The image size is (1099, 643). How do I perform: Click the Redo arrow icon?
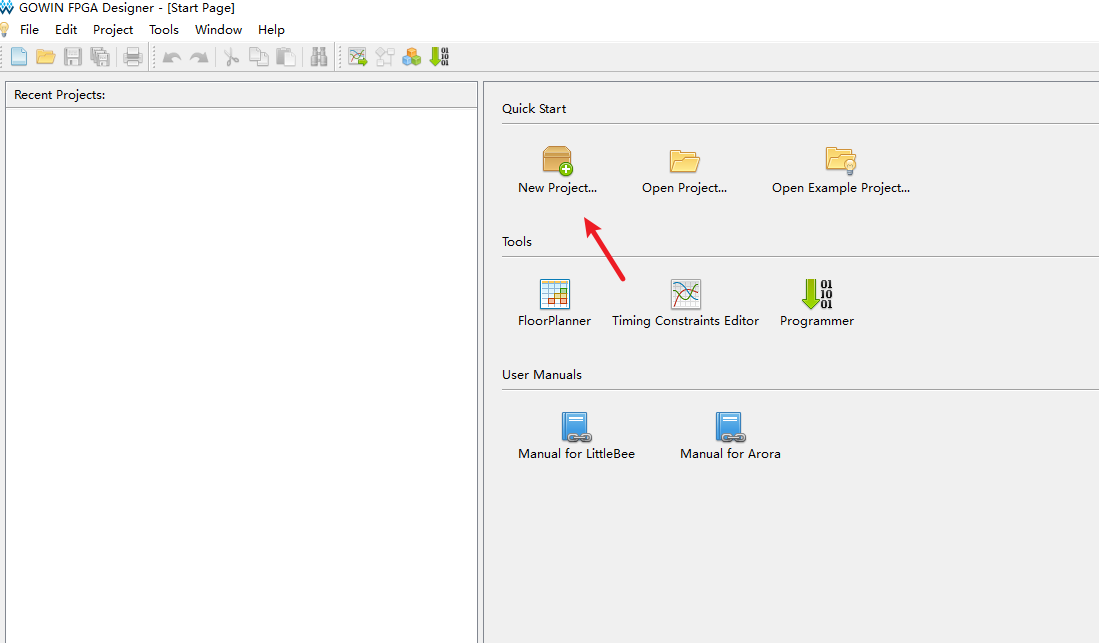coord(199,57)
